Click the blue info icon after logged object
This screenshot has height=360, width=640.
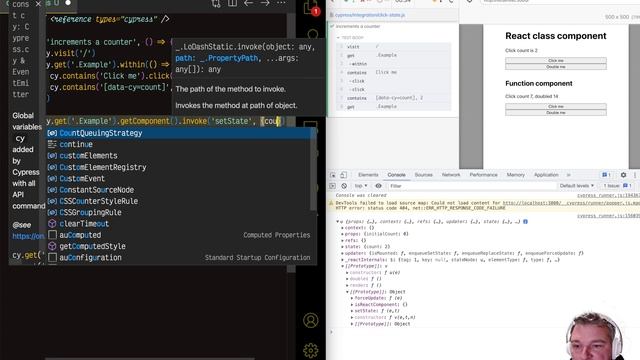525,222
